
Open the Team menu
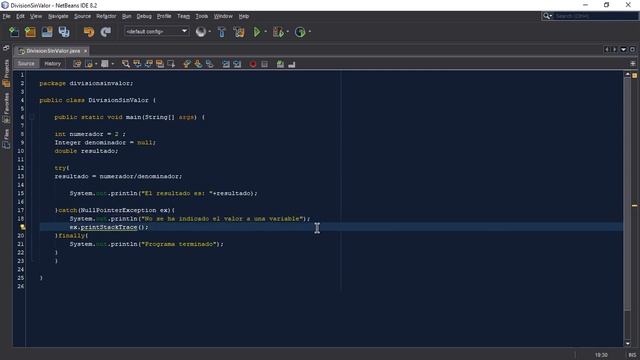[183, 16]
